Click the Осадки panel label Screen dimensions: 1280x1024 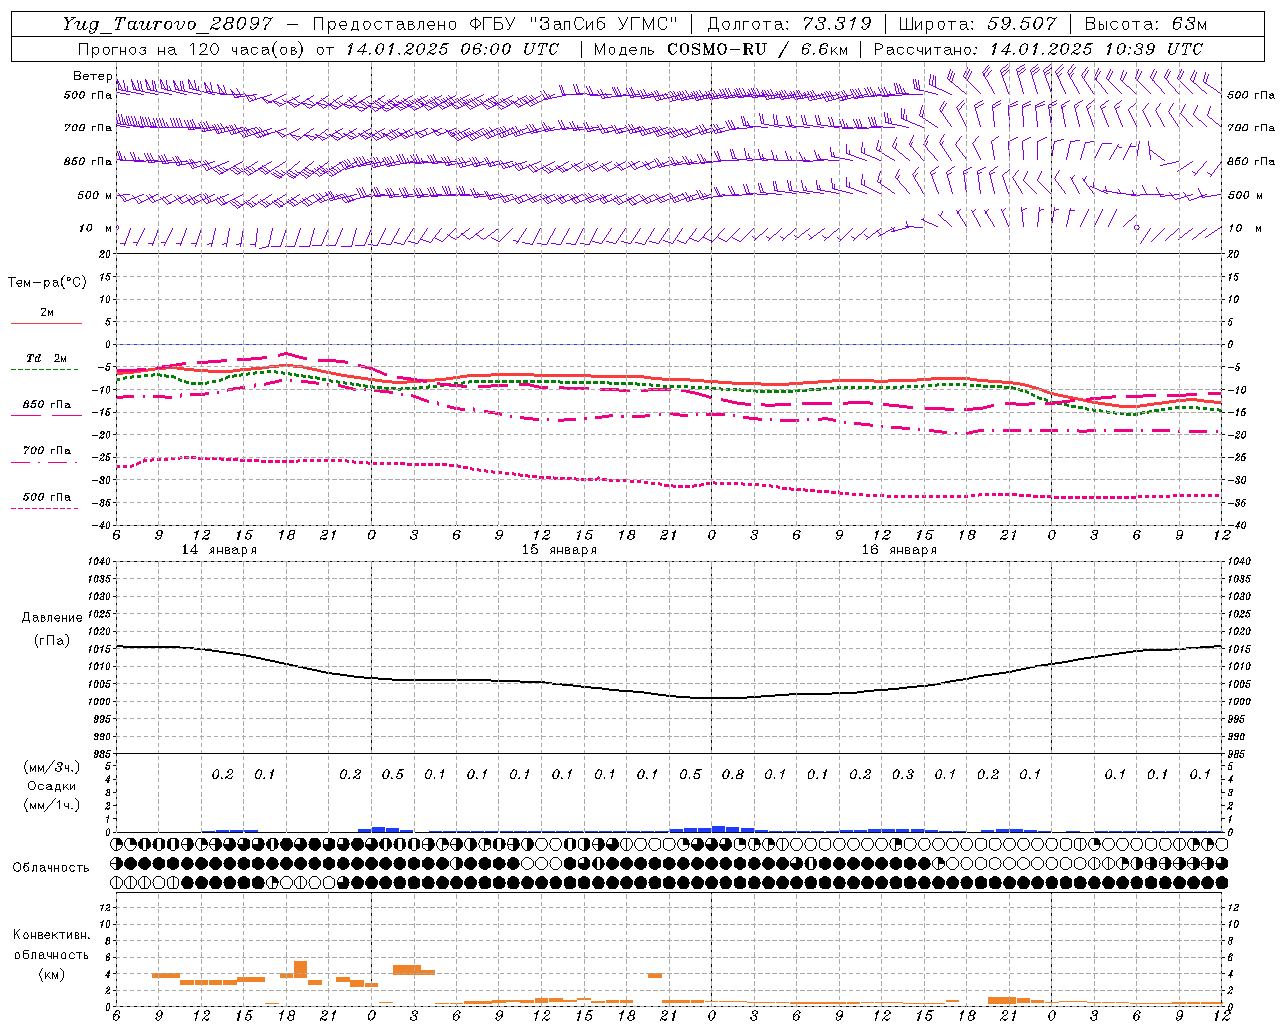click(52, 786)
